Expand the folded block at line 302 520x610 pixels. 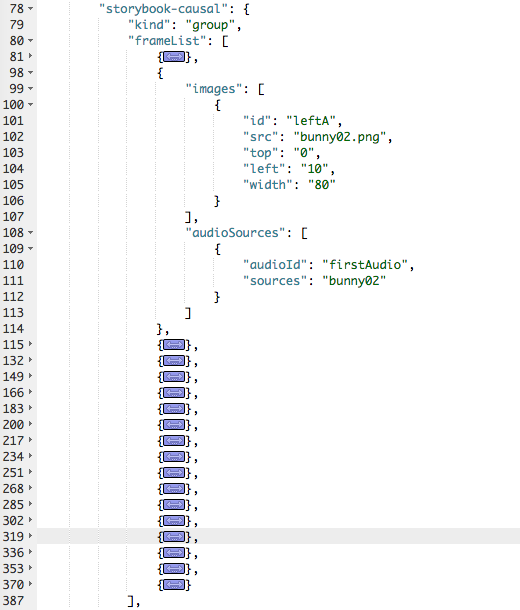pos(30,520)
